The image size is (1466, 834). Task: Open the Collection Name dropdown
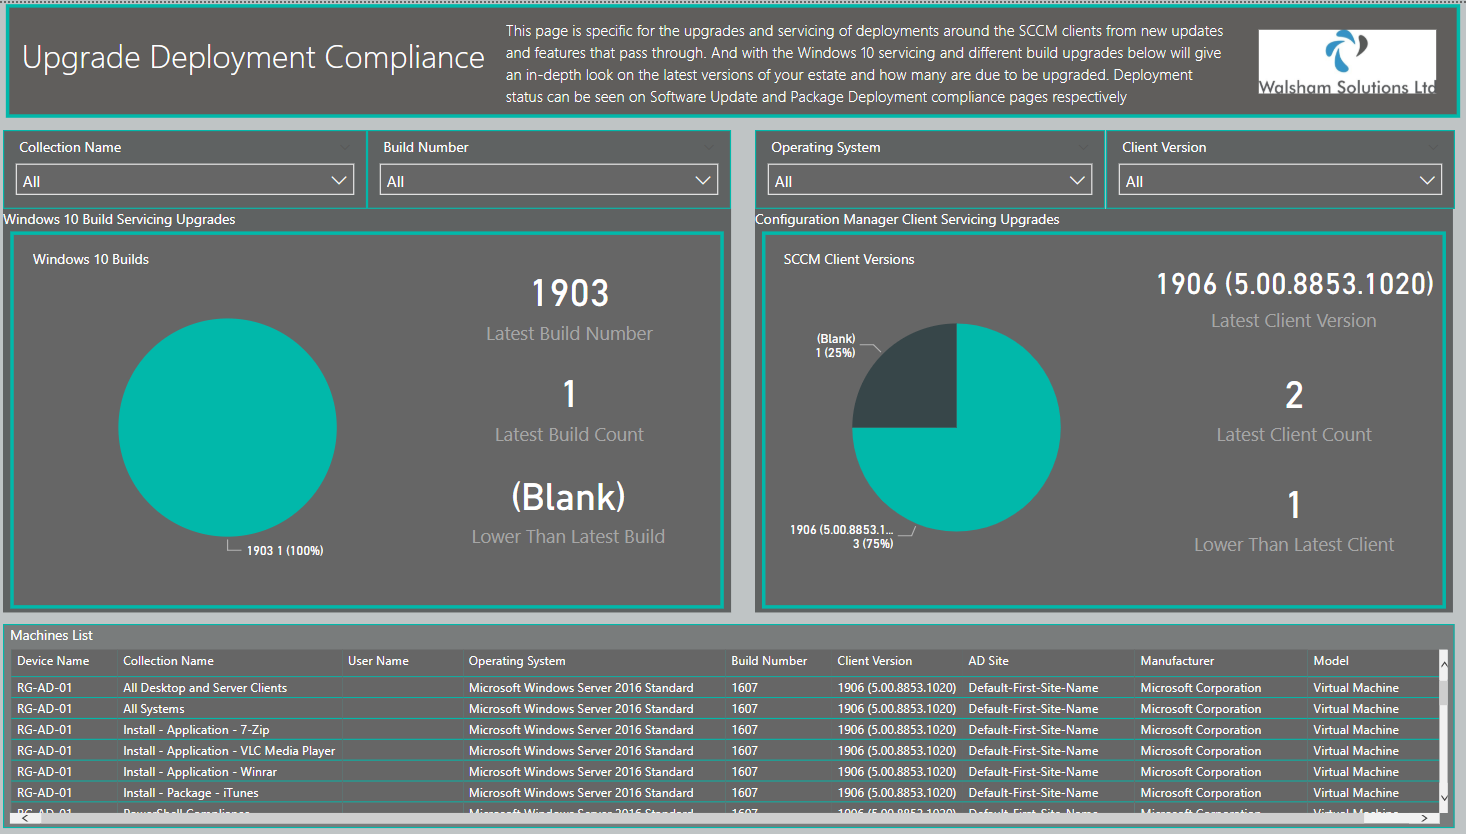[185, 180]
